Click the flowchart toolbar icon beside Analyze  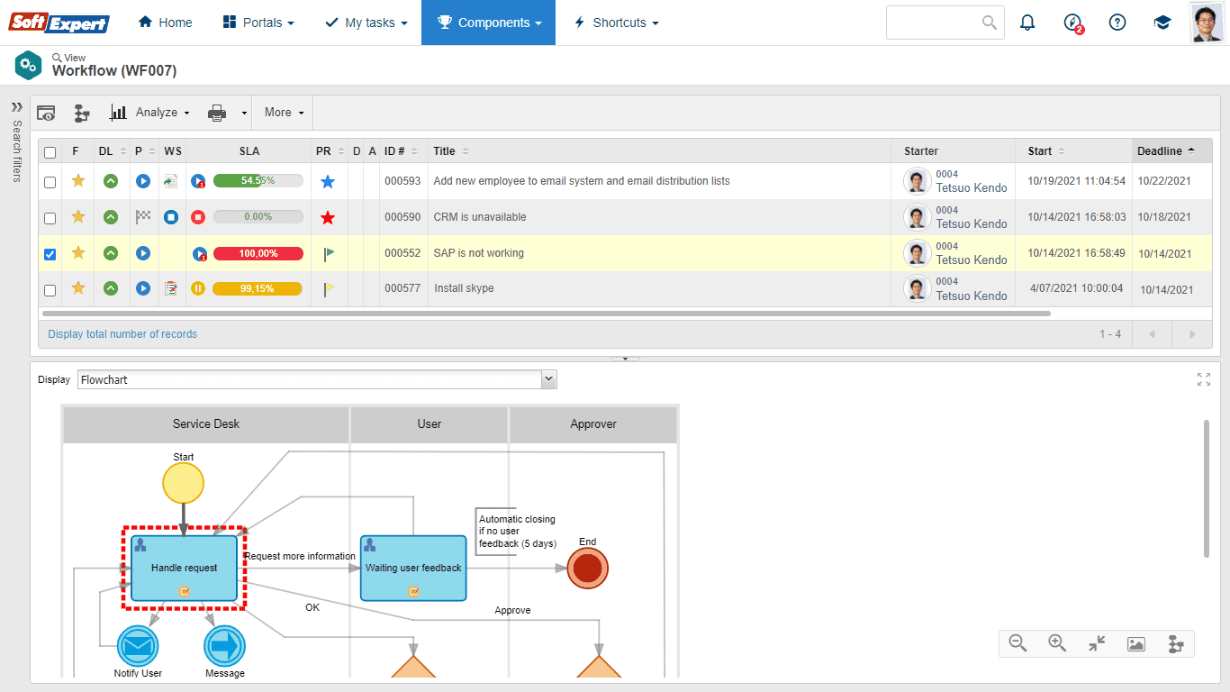82,113
